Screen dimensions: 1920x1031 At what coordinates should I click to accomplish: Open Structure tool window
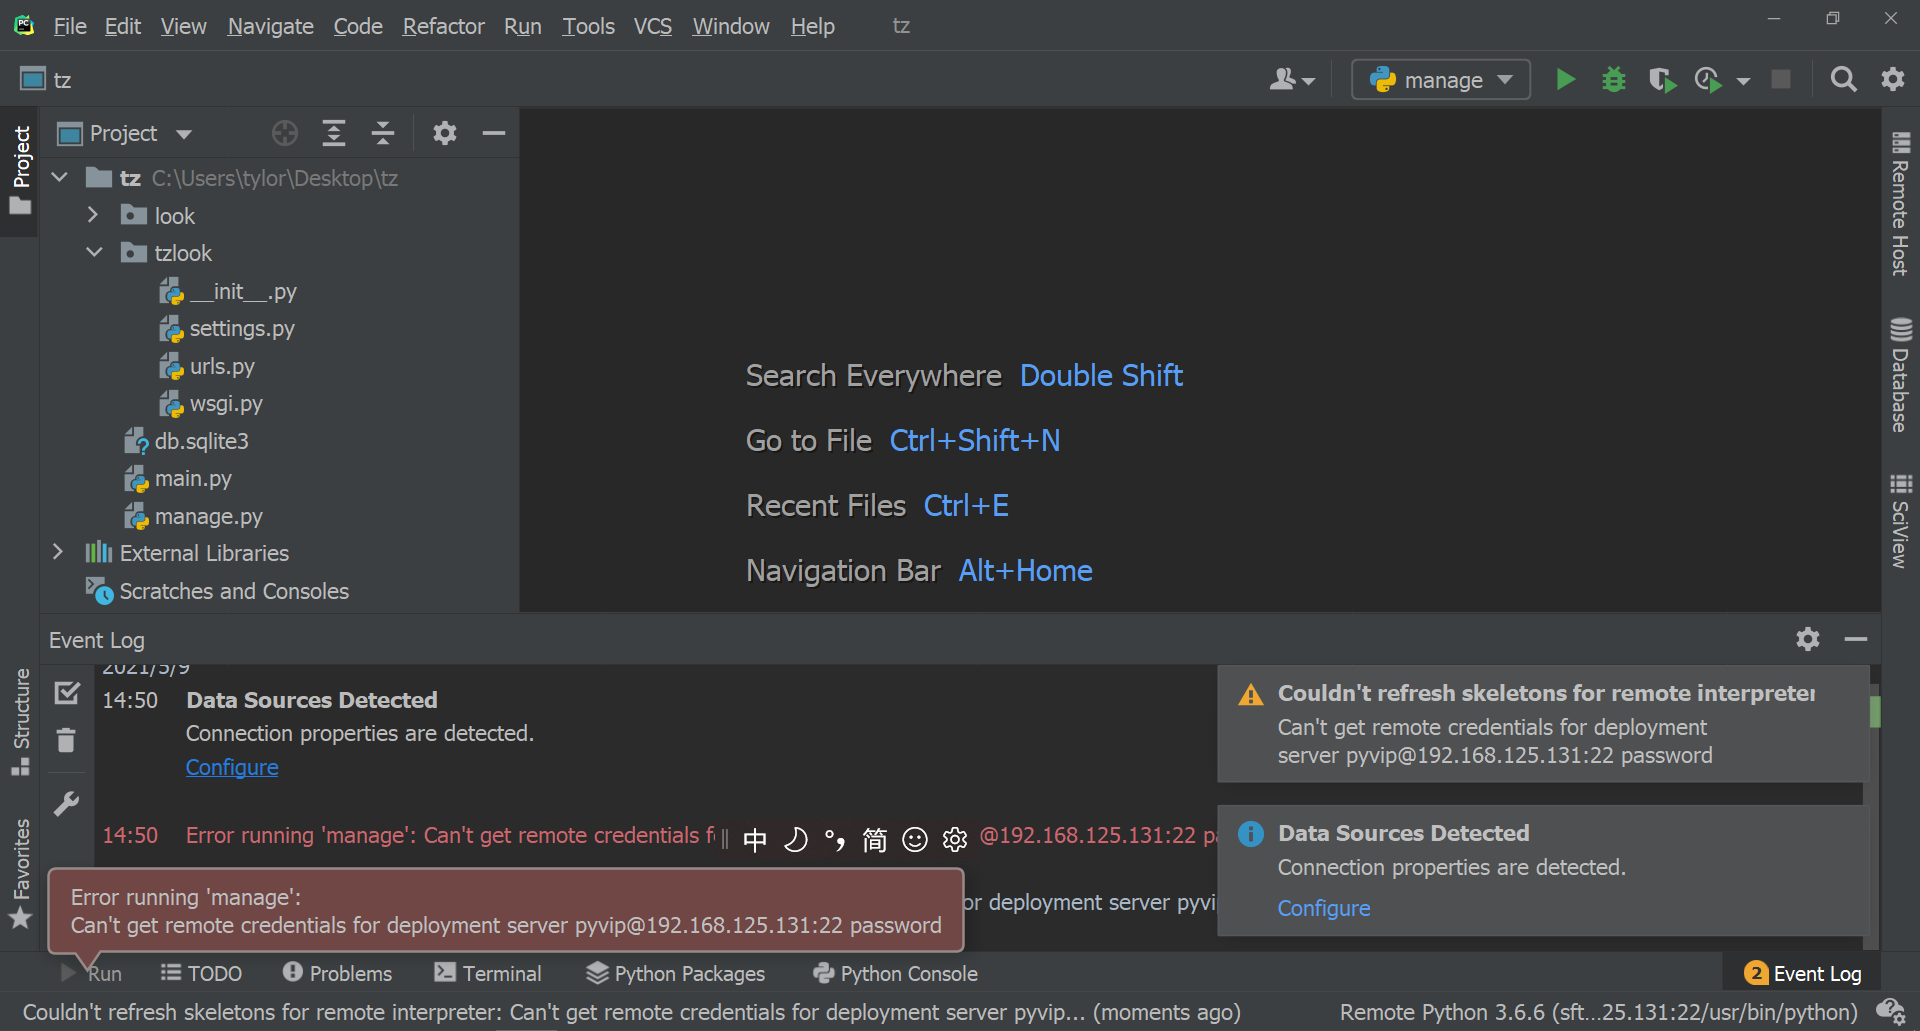21,722
